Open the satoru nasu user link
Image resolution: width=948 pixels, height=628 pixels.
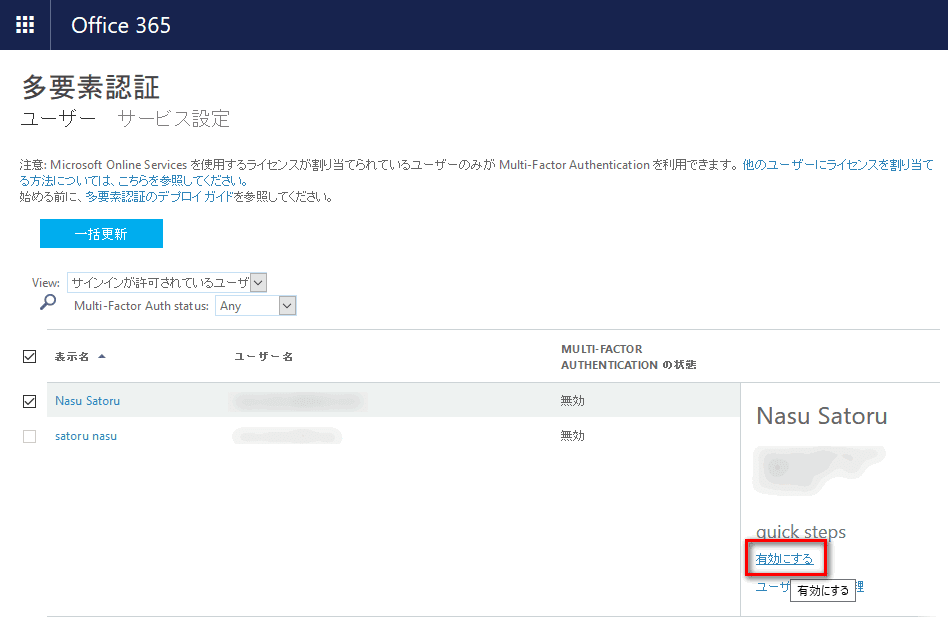[x=86, y=436]
